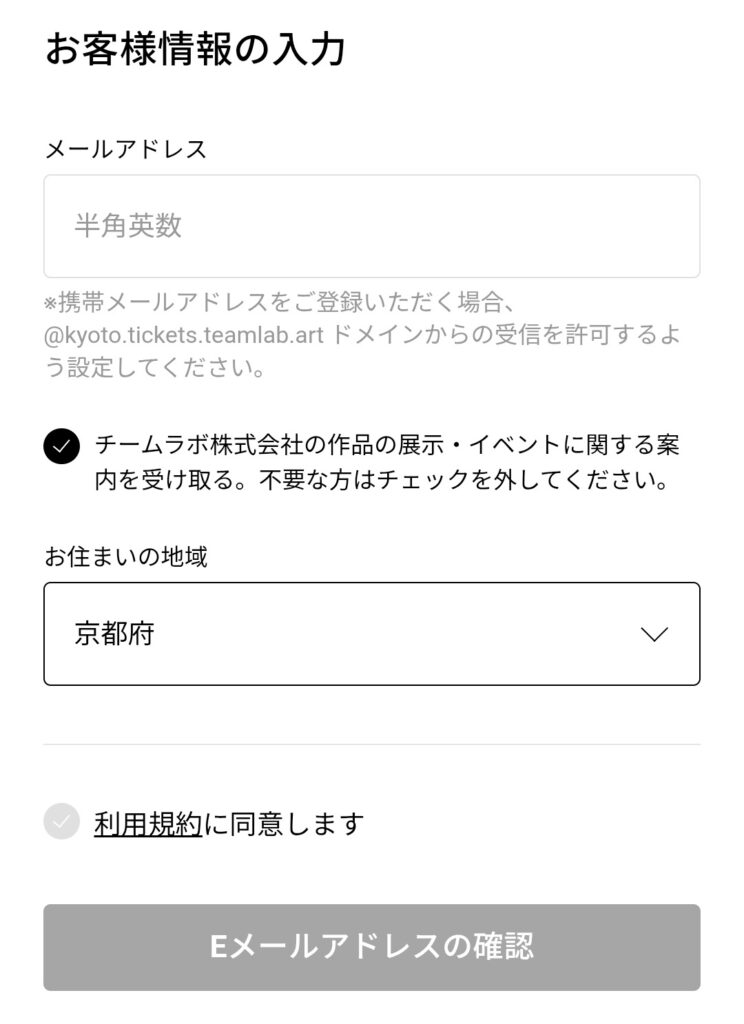Click the kyoto.tickets.teamlab.art domain note

tap(184, 335)
